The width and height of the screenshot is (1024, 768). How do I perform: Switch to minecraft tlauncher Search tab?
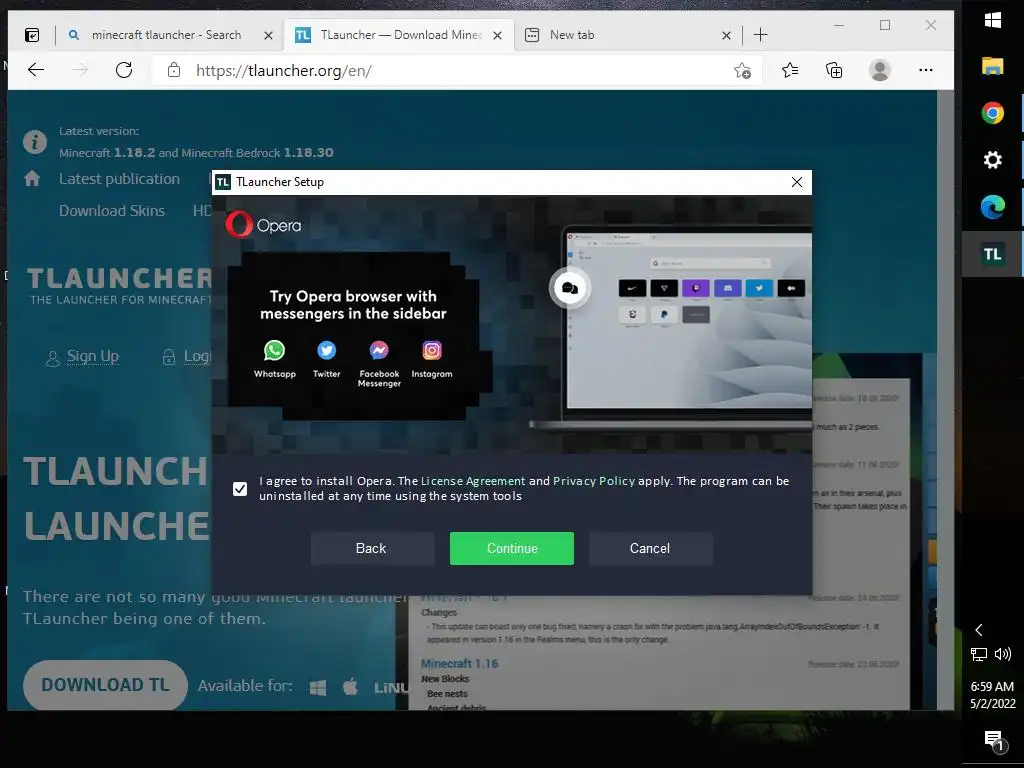(166, 35)
